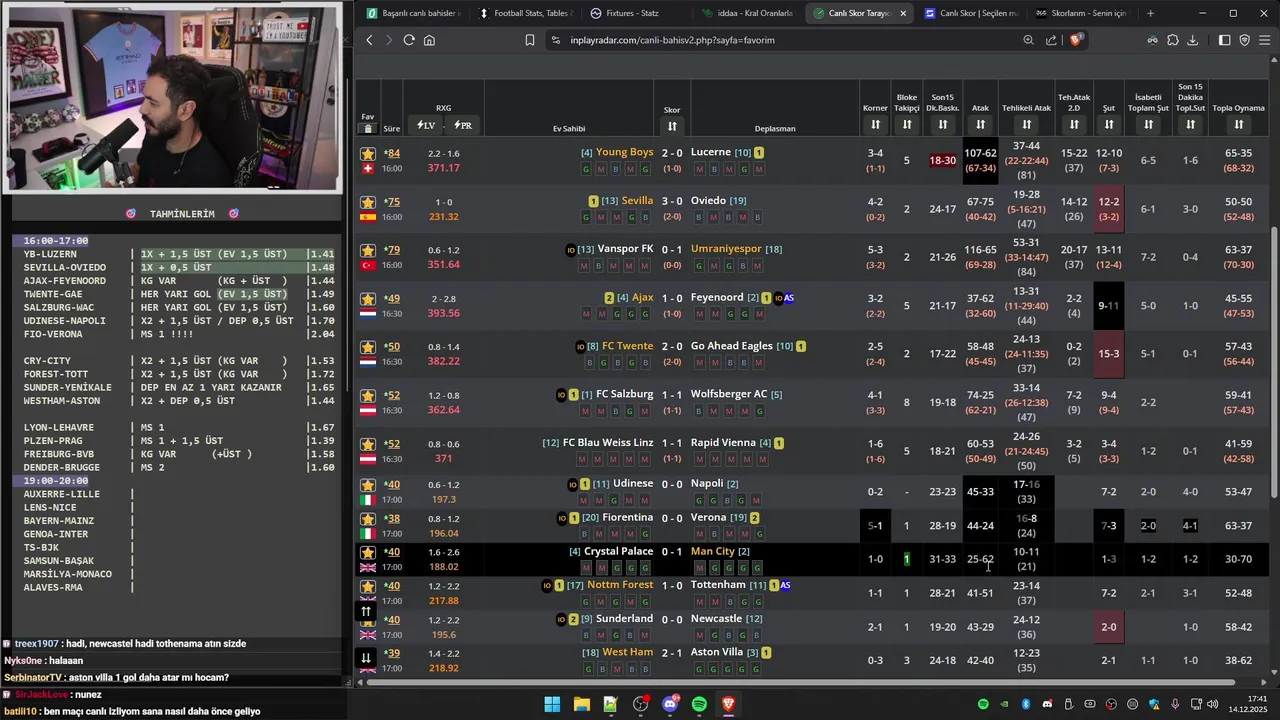The width and height of the screenshot is (1280, 720).
Task: Click the Young Boys team name
Action: coord(624,152)
